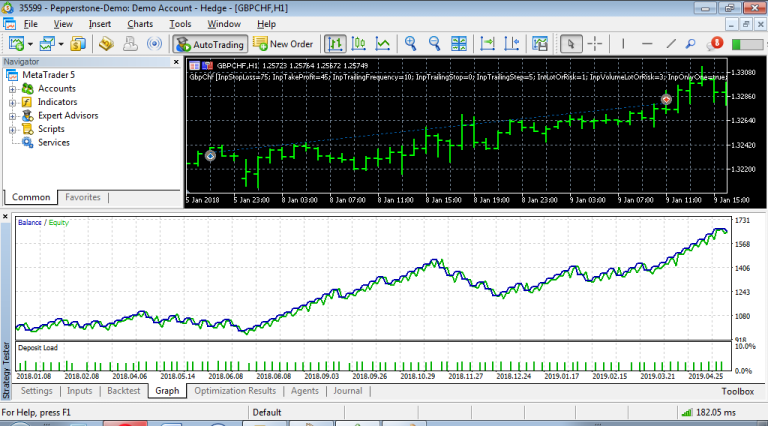The width and height of the screenshot is (768, 426).
Task: Click the tile windows grid icon
Action: point(459,44)
